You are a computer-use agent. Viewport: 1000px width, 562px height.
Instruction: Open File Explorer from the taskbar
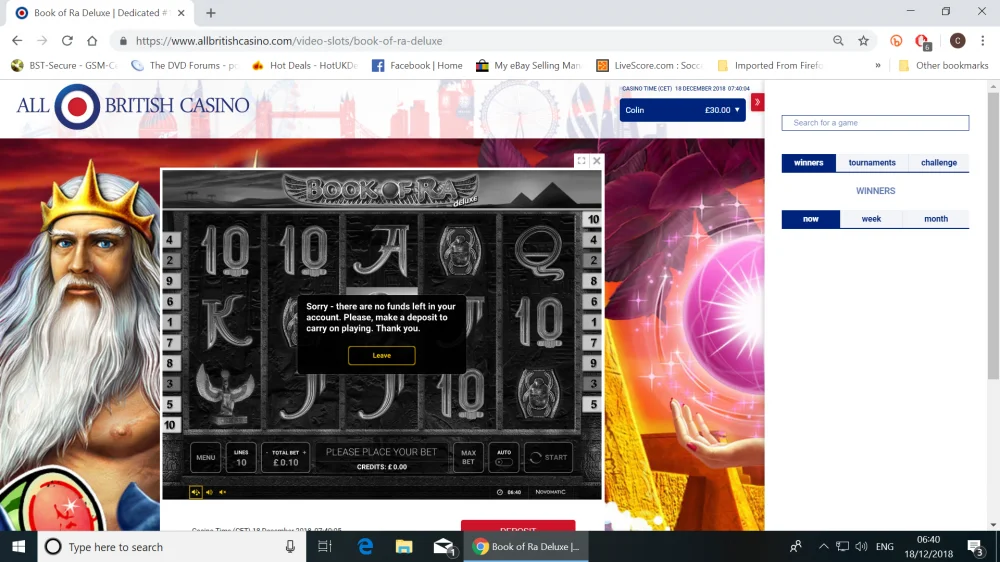[x=404, y=547]
